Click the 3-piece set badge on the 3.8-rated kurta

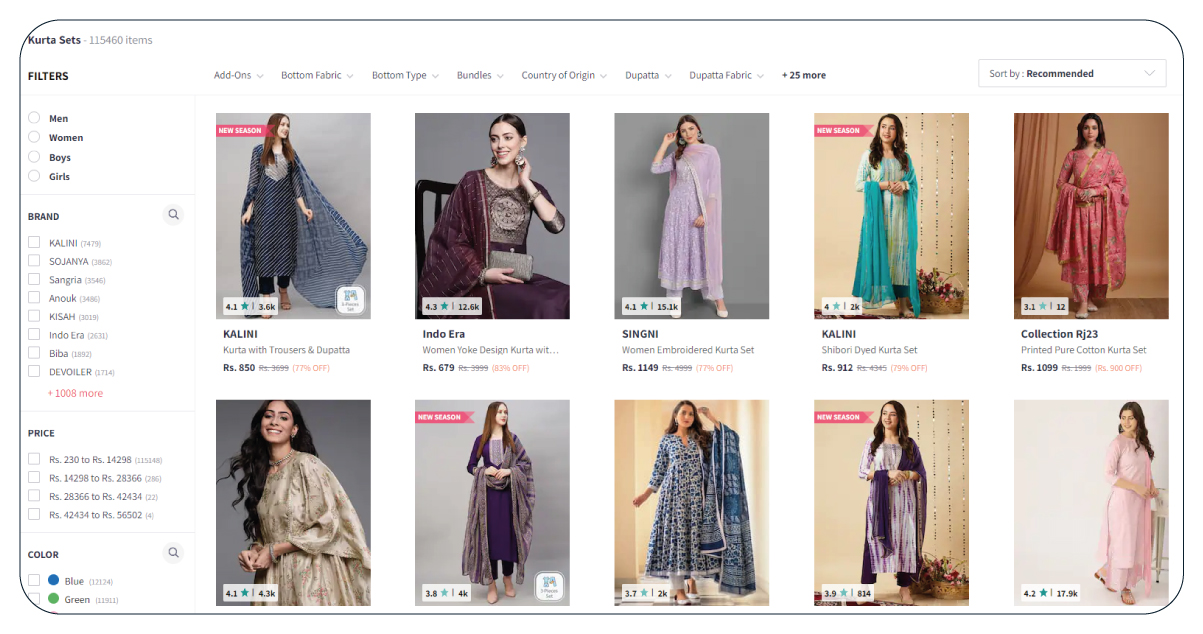coord(550,585)
